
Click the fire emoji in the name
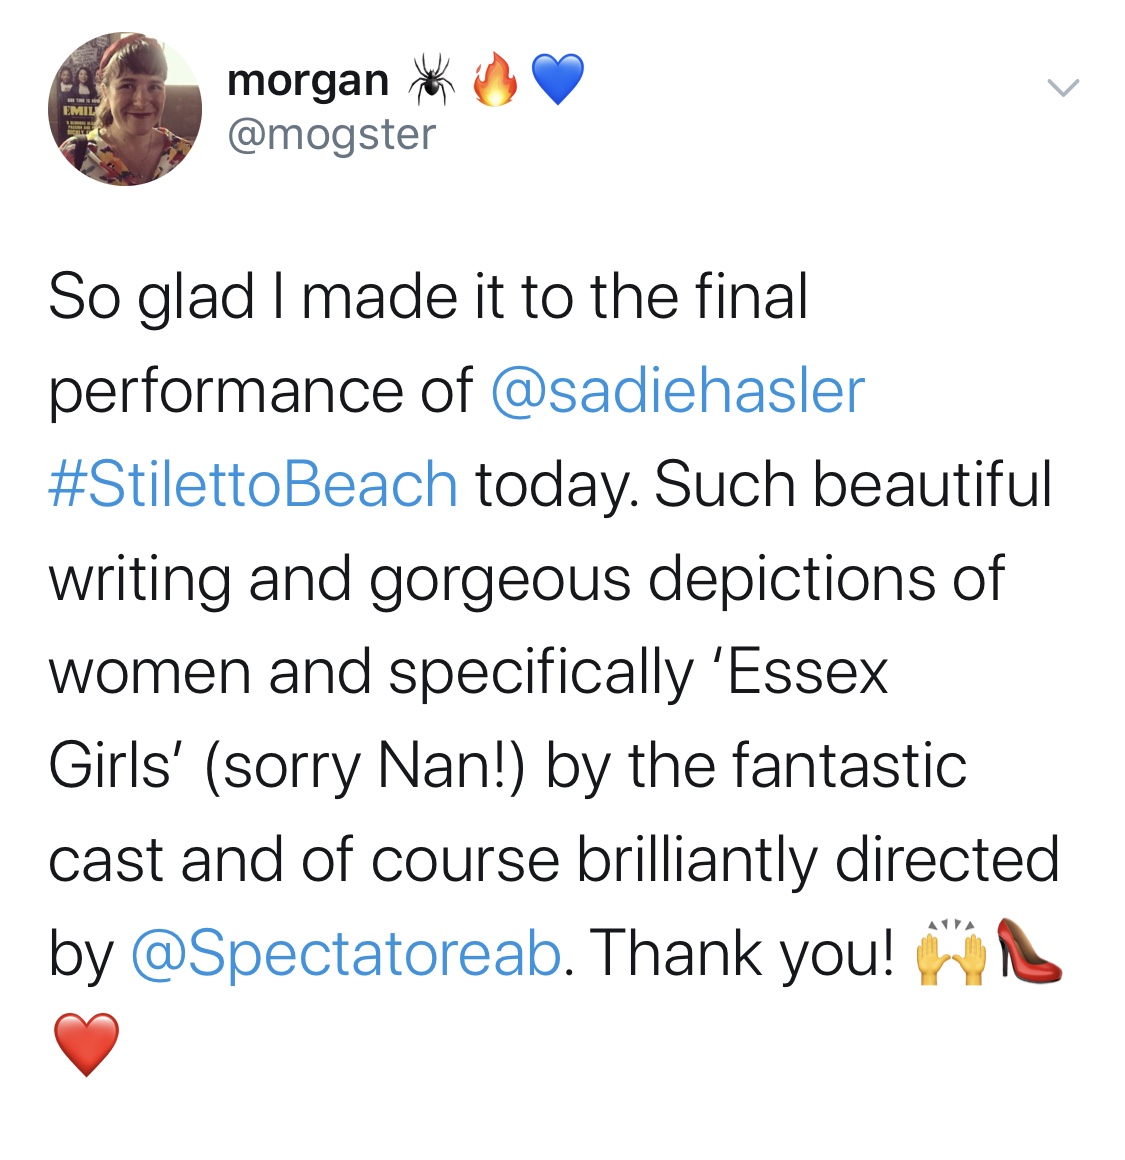(x=496, y=80)
